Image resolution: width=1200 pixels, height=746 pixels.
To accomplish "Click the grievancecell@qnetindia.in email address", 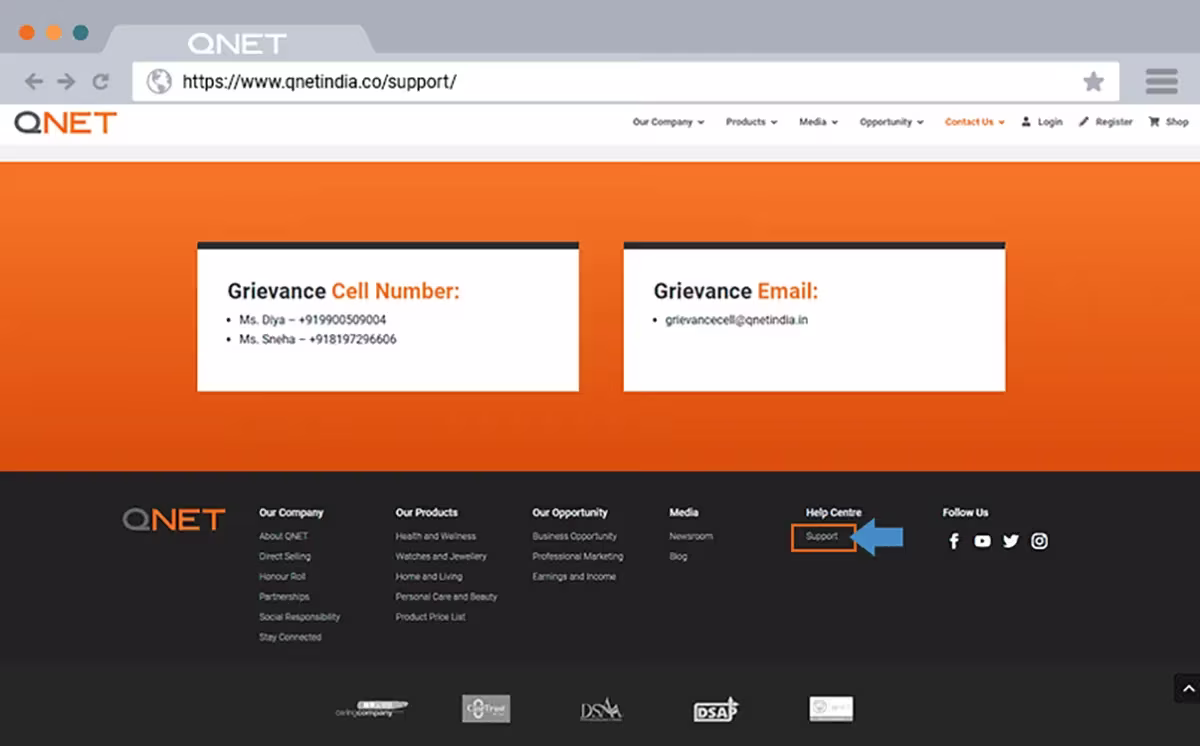I will (737, 320).
